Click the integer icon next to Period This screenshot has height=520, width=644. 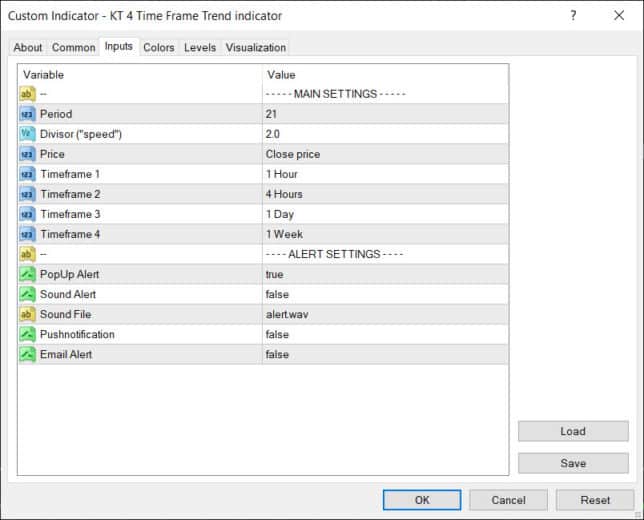click(27, 114)
